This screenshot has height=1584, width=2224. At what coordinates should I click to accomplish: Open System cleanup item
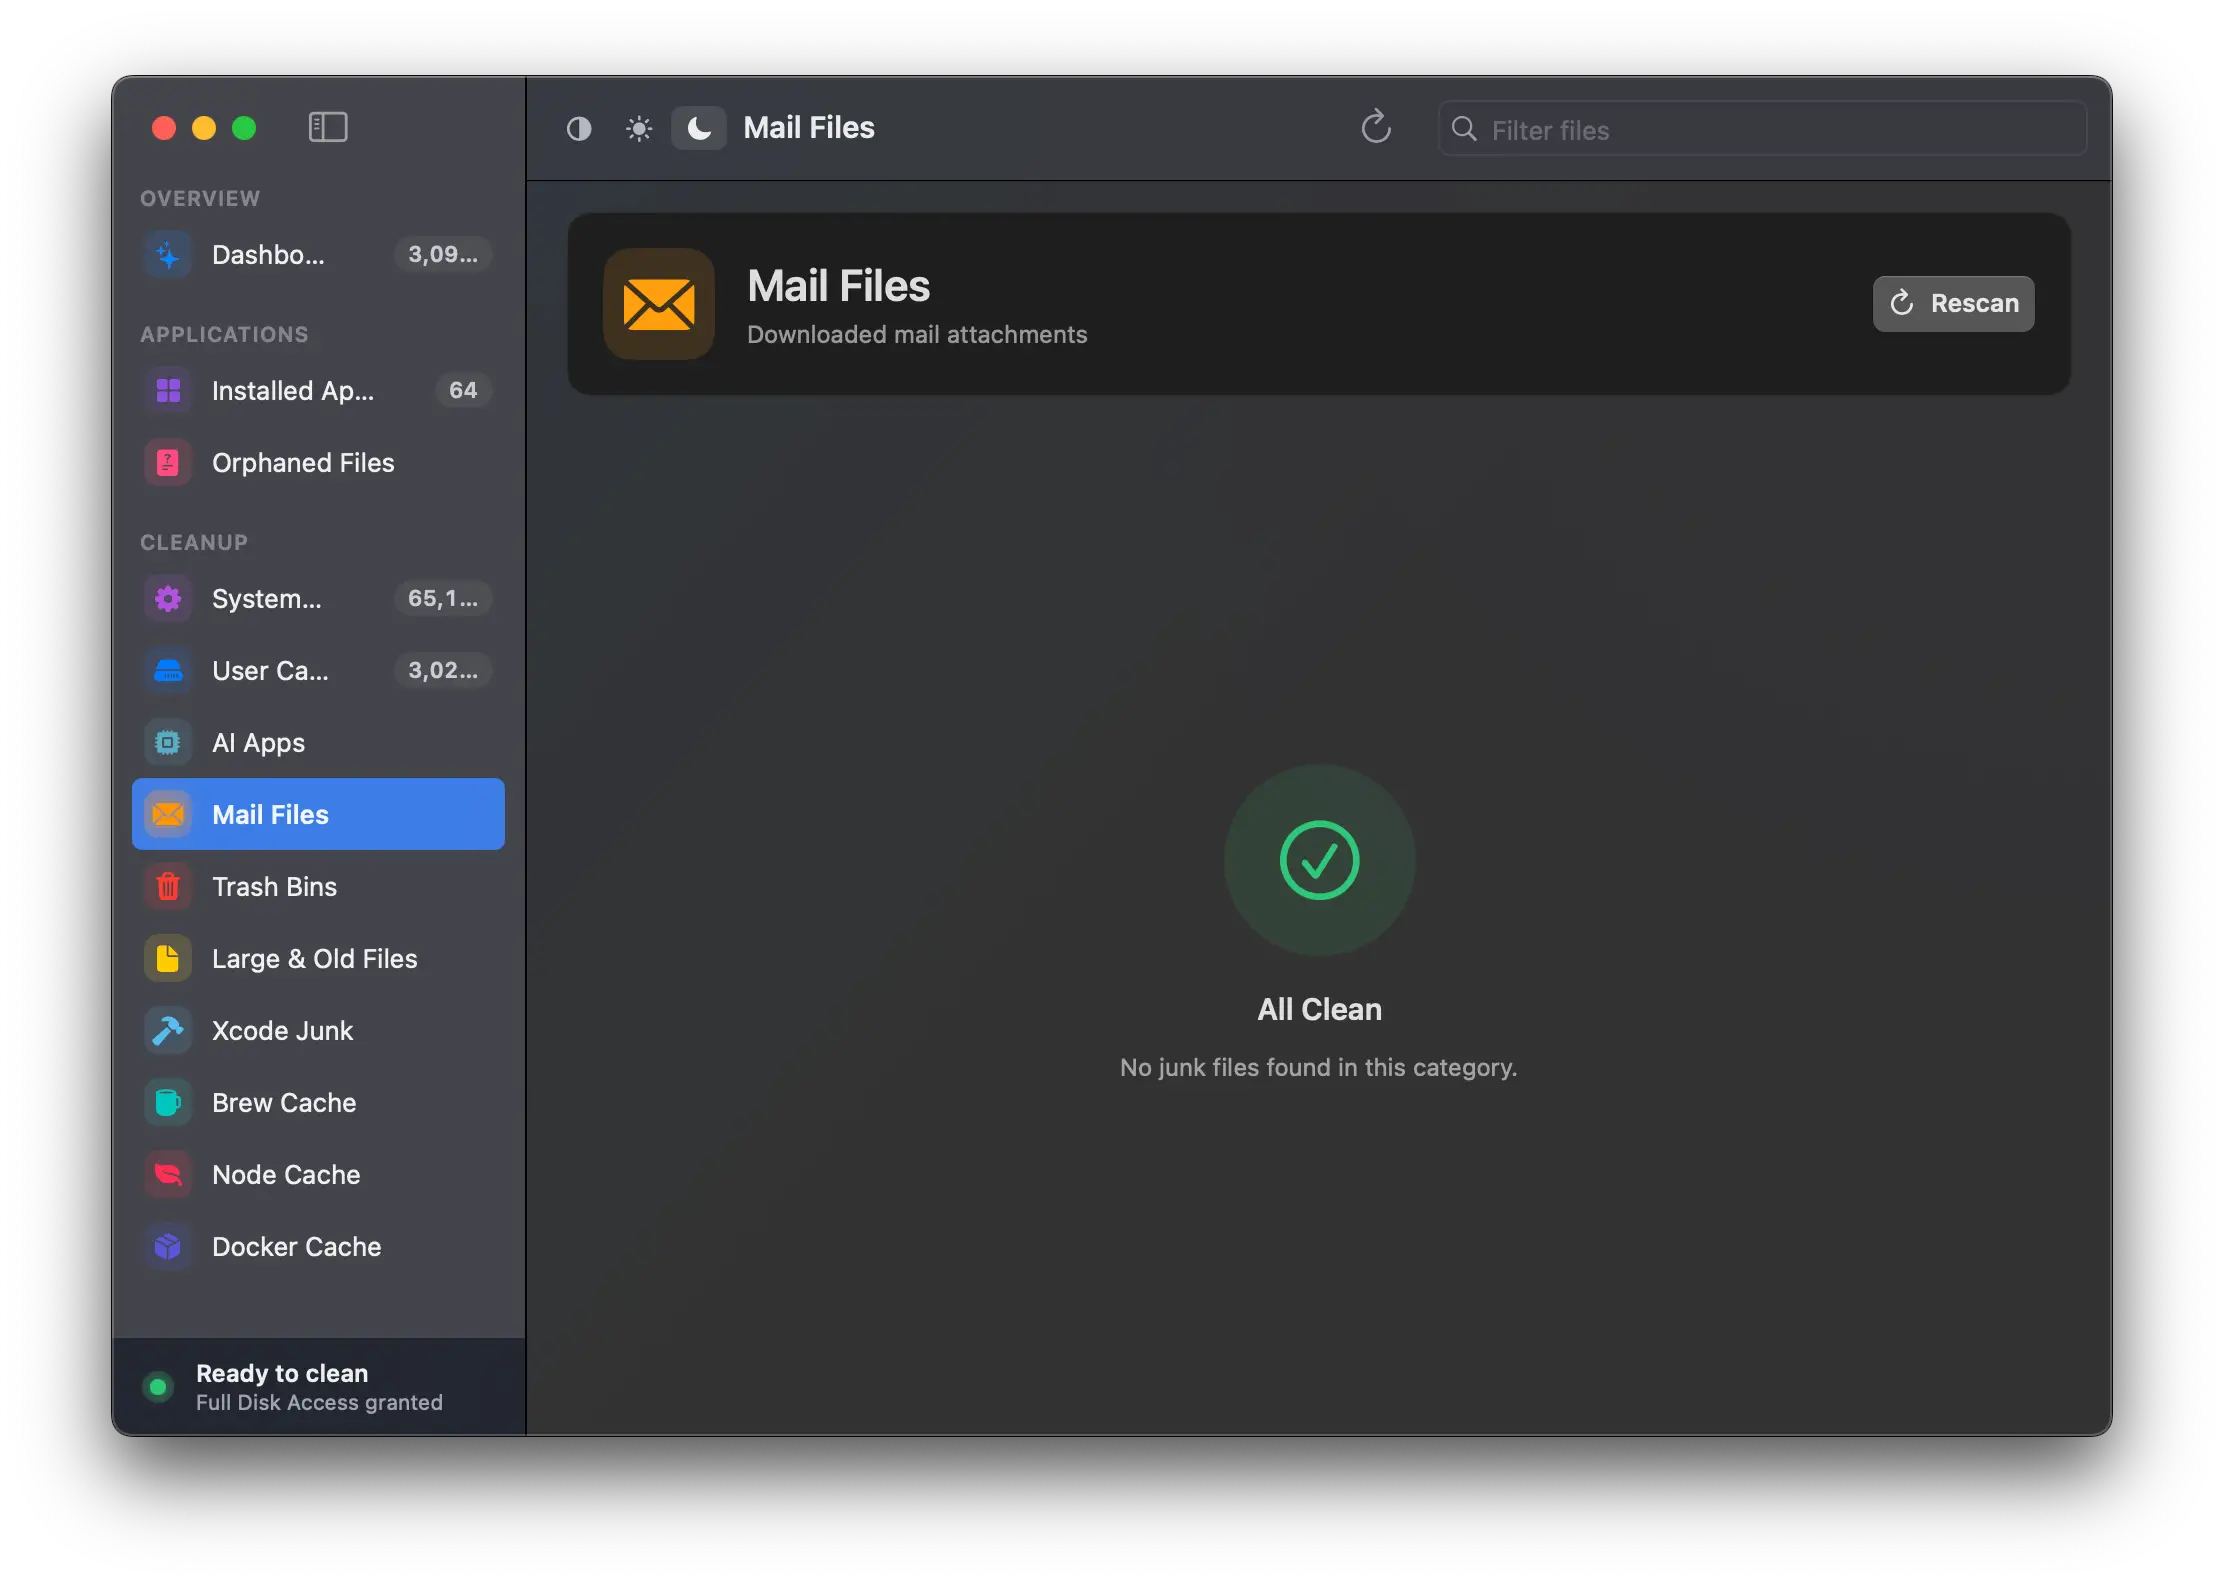[318, 599]
